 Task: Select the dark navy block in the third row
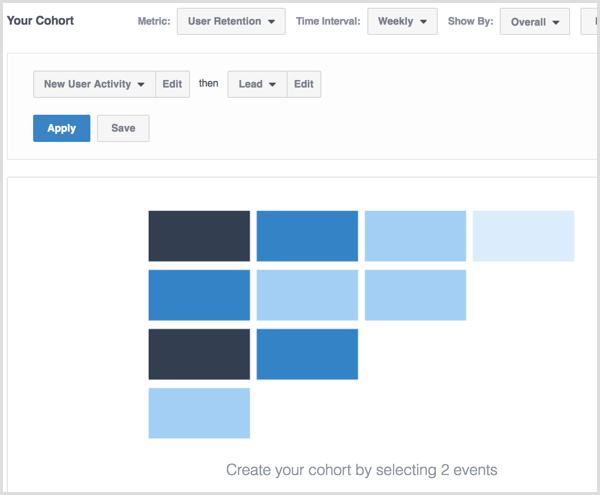coord(199,354)
